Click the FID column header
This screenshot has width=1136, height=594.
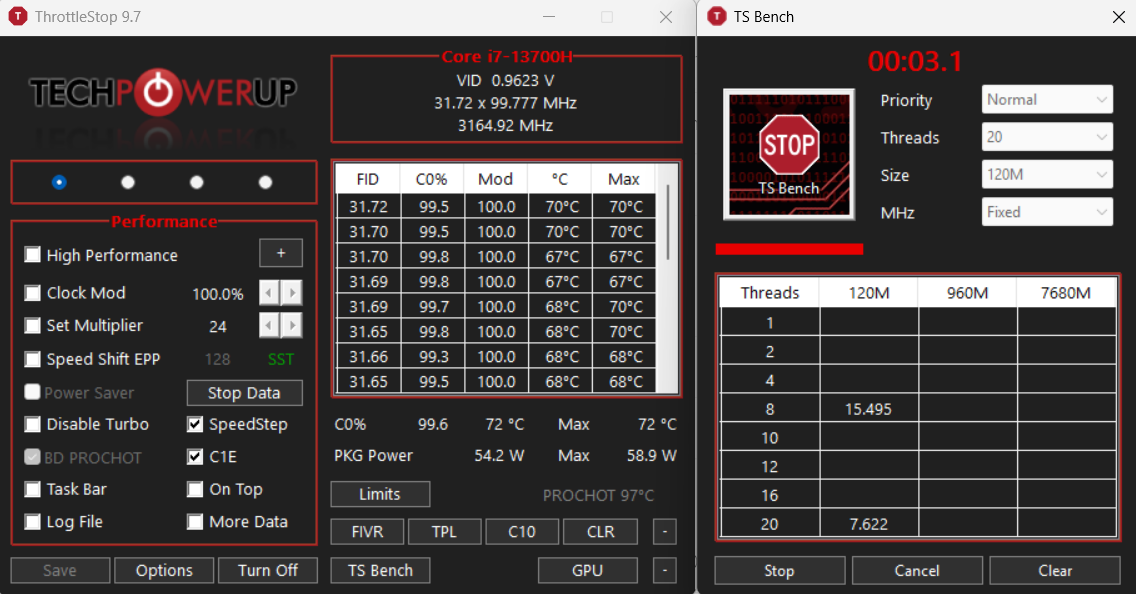coord(368,179)
